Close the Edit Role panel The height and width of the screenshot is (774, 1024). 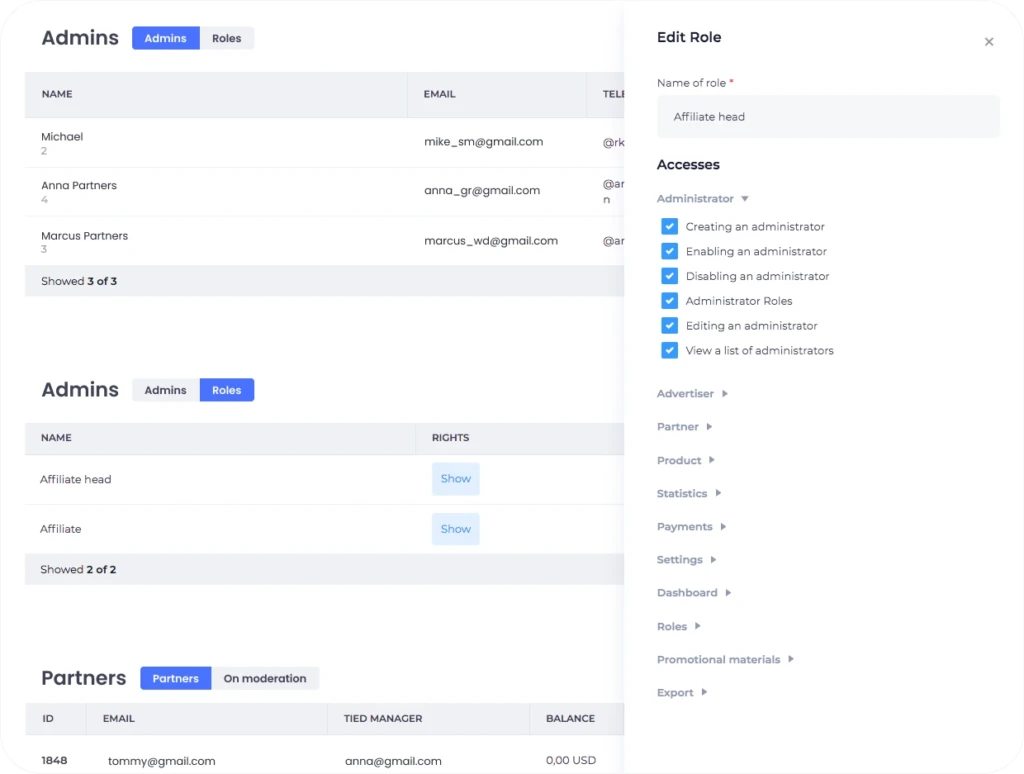[989, 42]
